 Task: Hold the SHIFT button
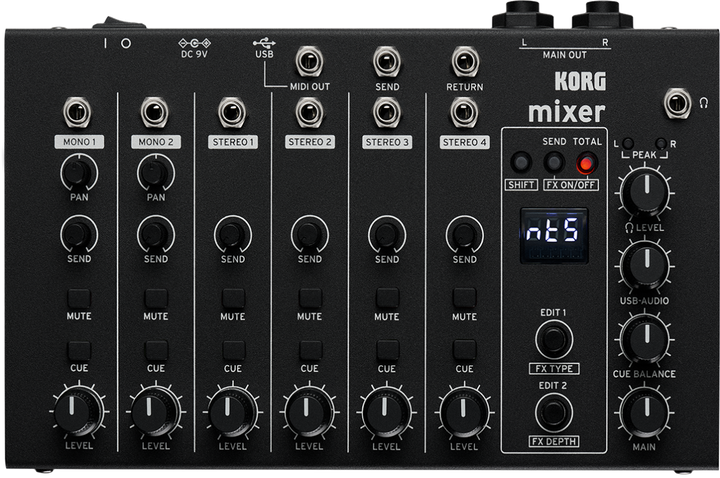pyautogui.click(x=521, y=163)
